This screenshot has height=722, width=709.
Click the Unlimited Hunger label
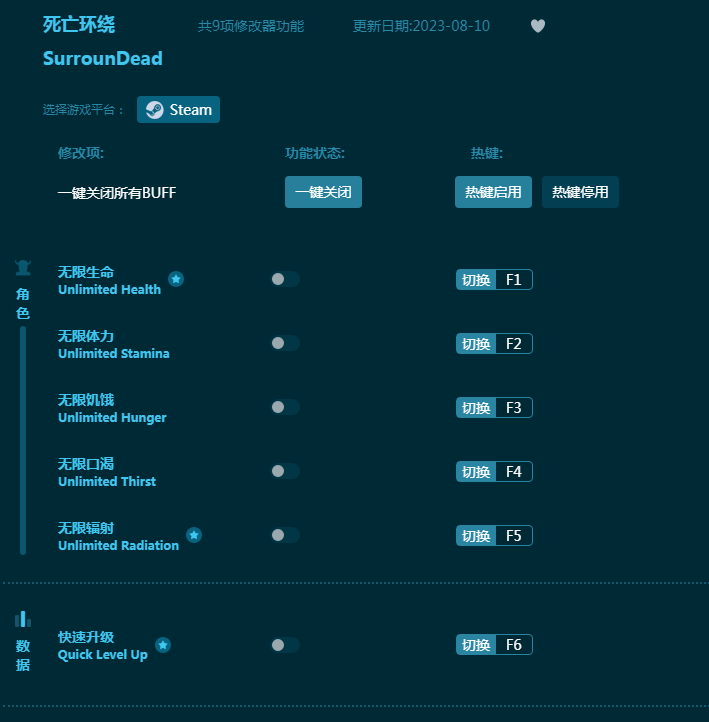(112, 418)
